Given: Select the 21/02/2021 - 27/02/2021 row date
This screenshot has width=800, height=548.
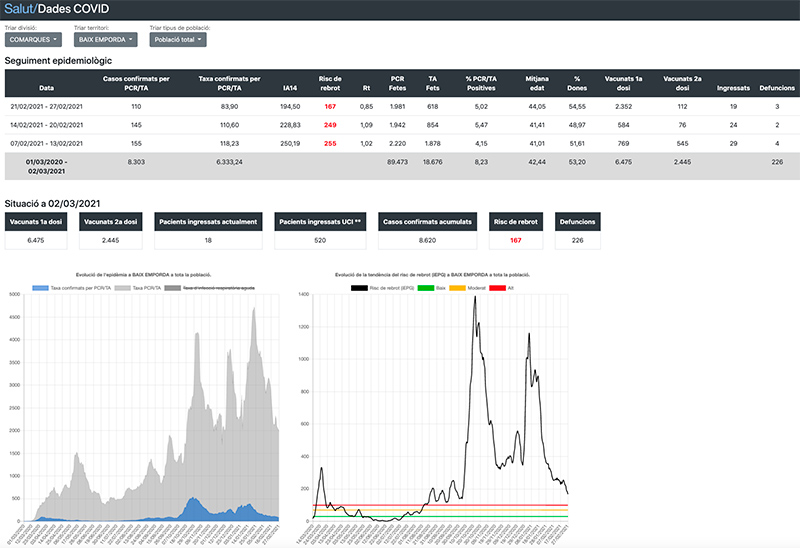Looking at the screenshot, I should [x=46, y=107].
